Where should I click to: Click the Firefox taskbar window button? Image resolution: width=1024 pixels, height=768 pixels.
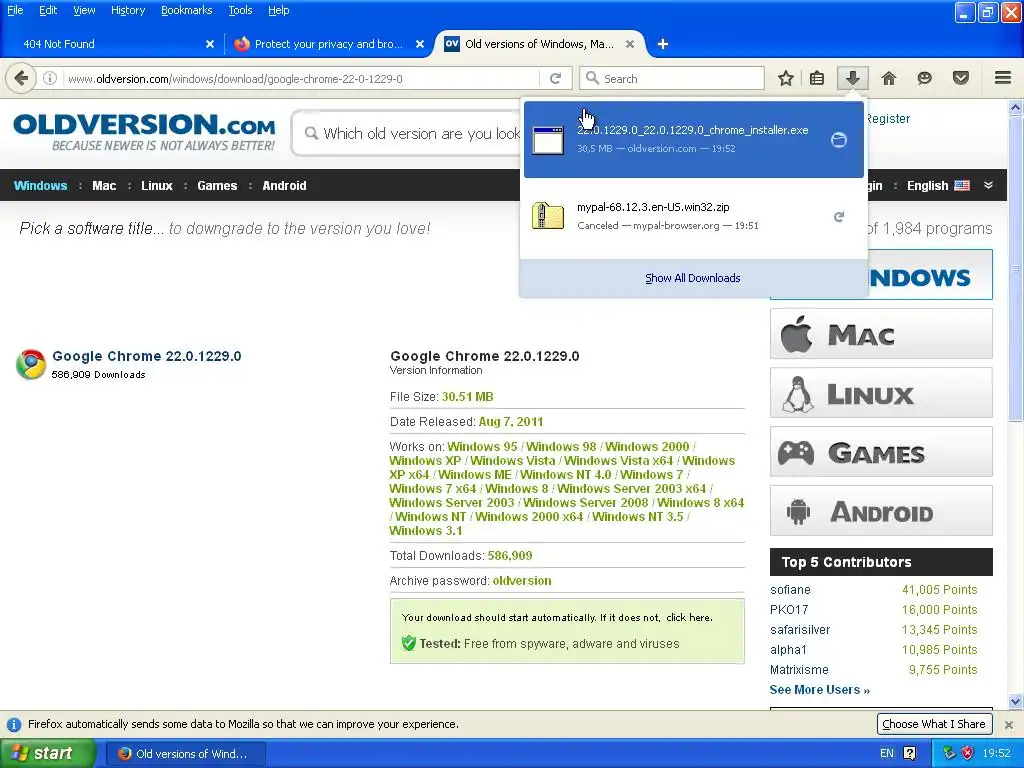coord(185,754)
